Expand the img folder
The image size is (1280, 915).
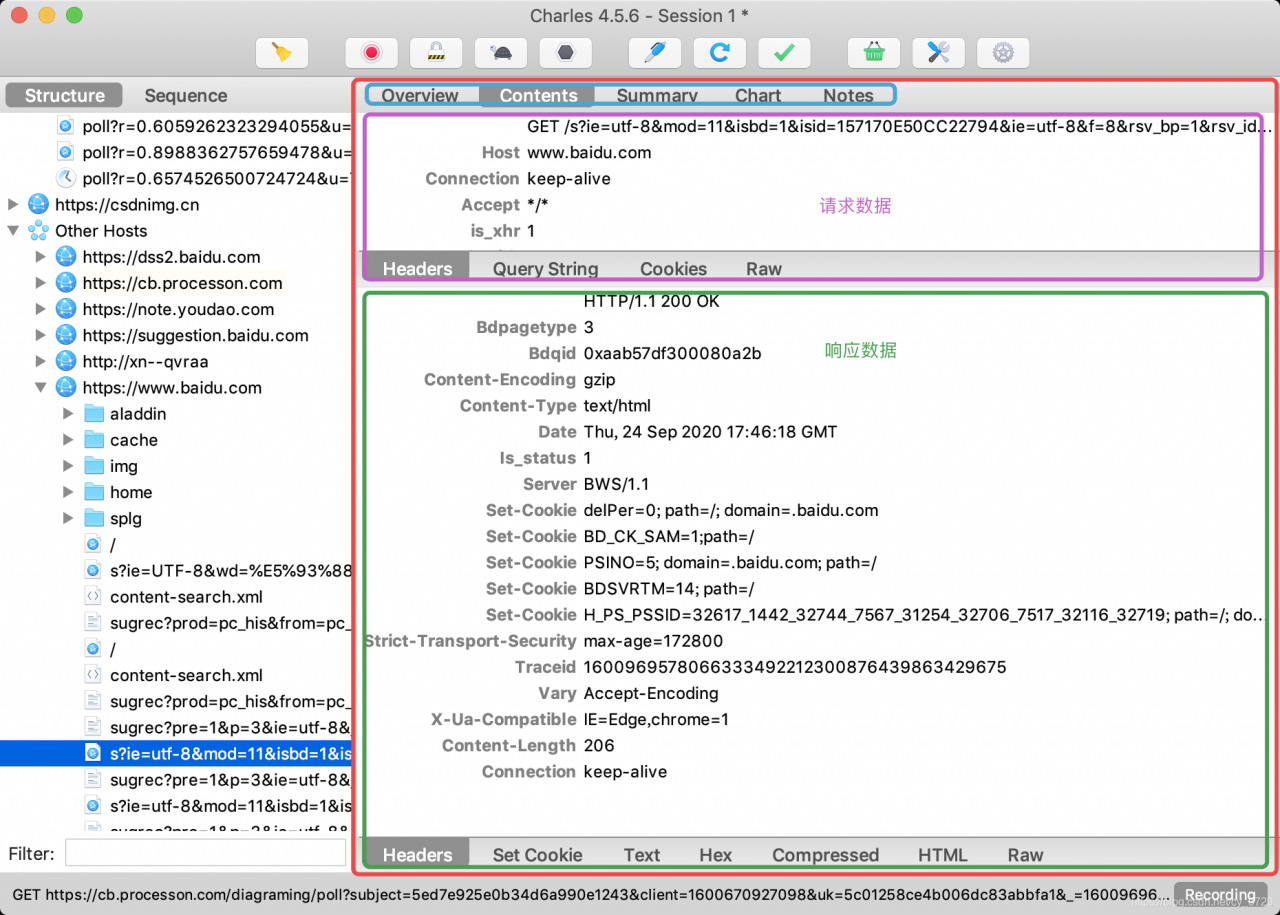[68, 466]
